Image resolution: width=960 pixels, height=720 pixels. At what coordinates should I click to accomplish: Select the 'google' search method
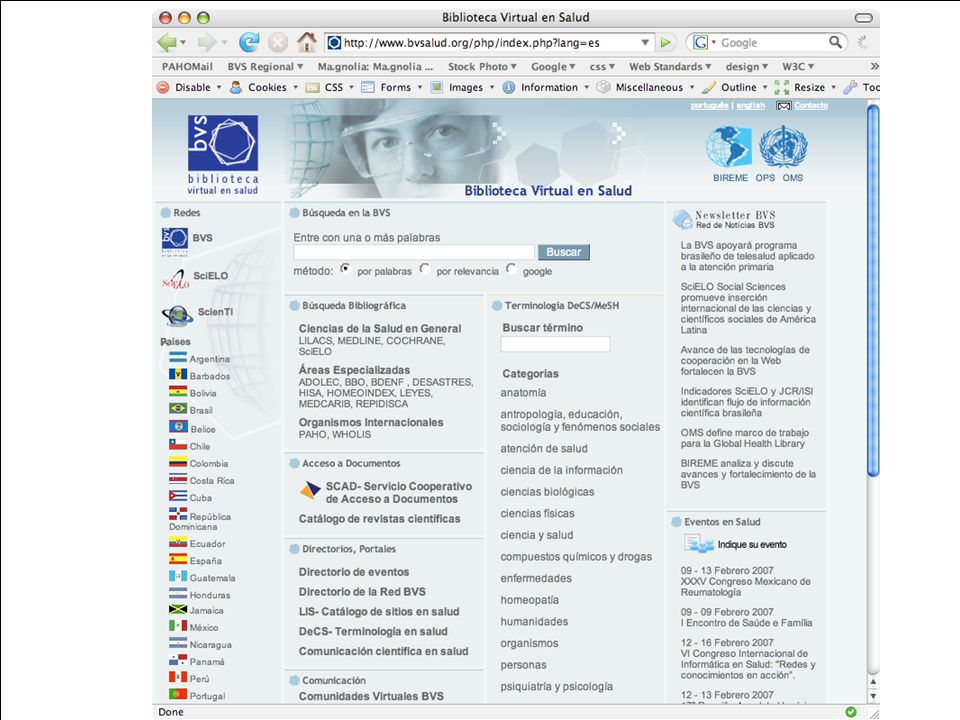511,269
